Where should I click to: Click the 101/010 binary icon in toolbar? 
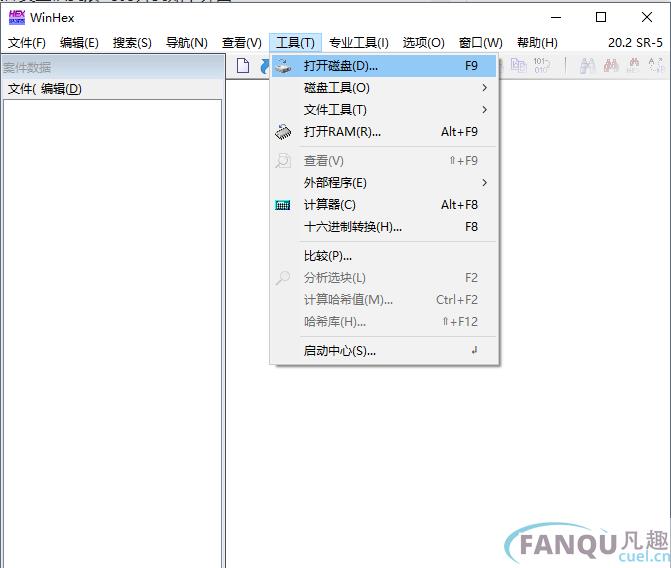542,65
